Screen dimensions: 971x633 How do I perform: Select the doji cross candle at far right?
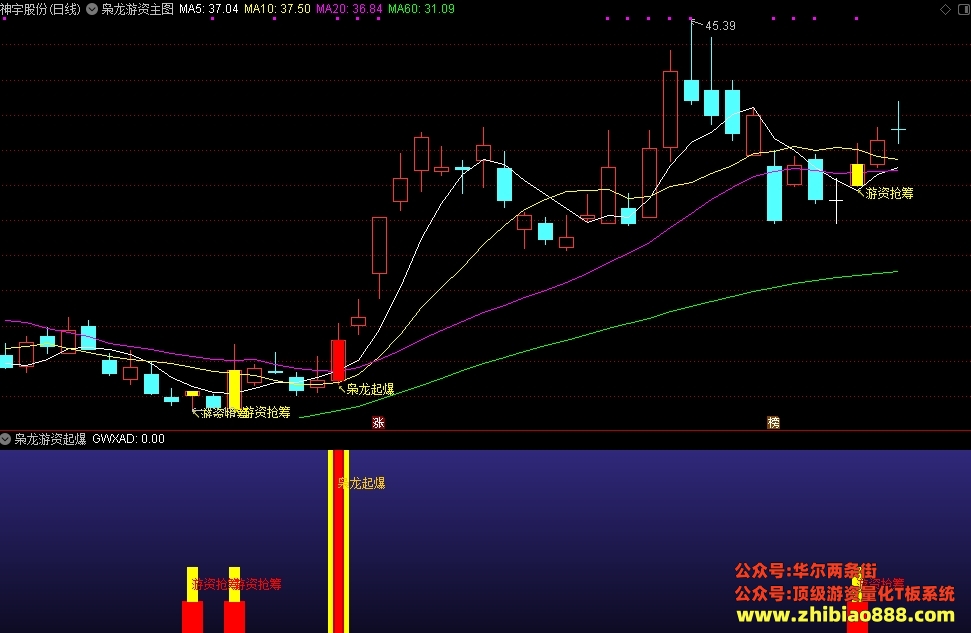899,129
